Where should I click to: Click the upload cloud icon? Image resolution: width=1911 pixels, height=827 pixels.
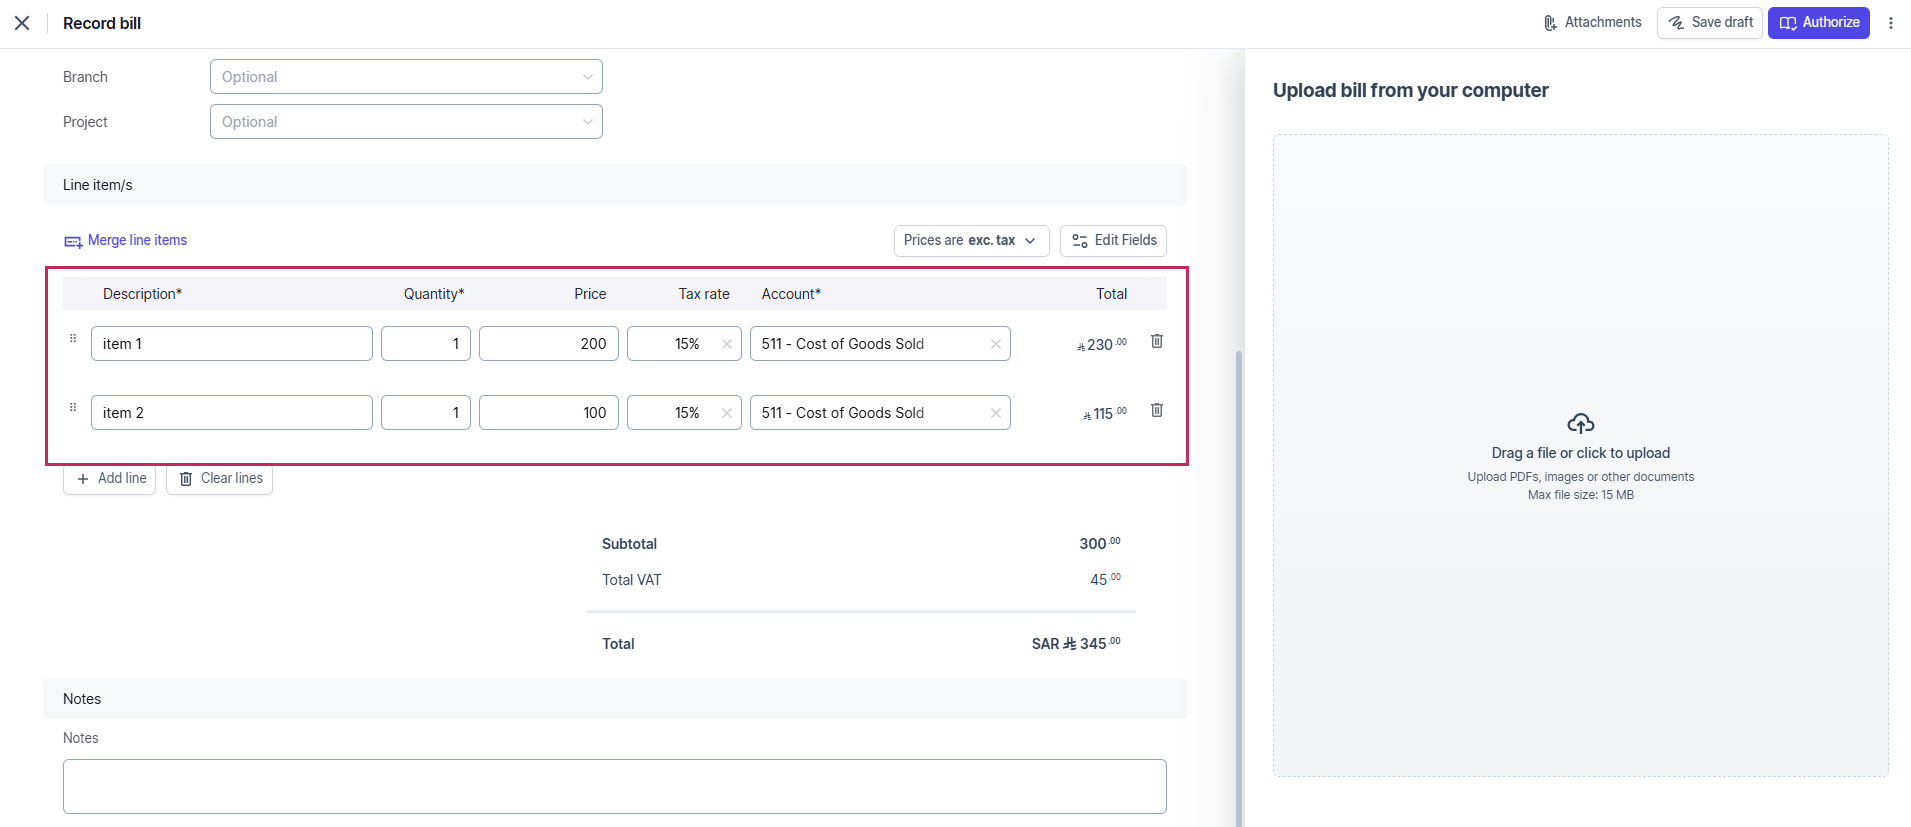click(x=1581, y=423)
